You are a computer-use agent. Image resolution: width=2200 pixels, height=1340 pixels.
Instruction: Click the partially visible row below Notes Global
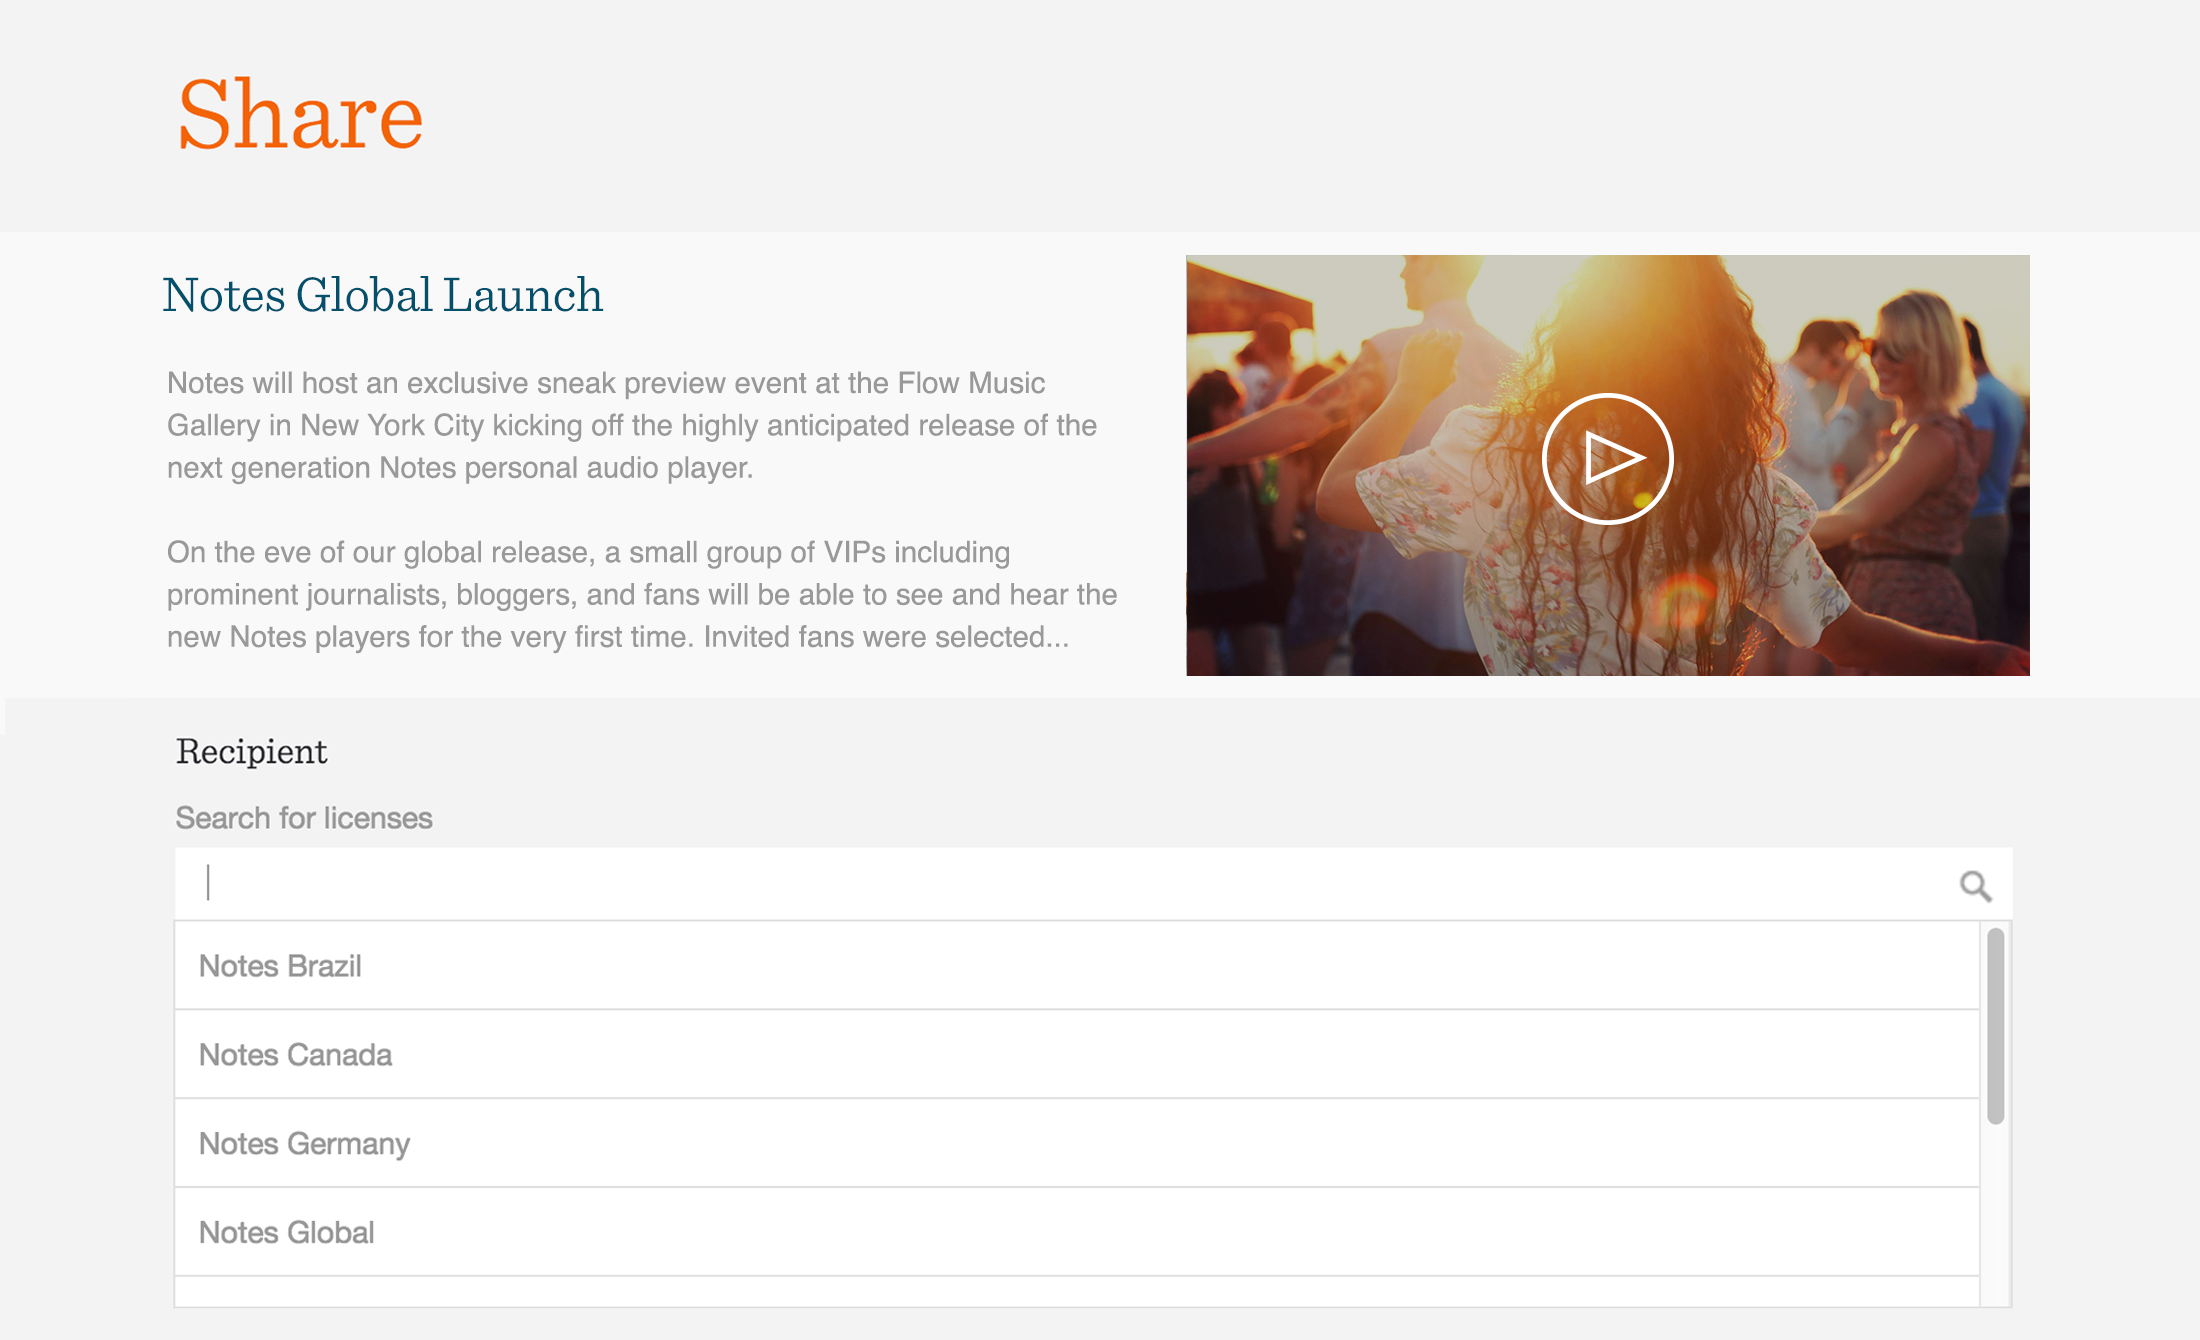point(1077,1292)
